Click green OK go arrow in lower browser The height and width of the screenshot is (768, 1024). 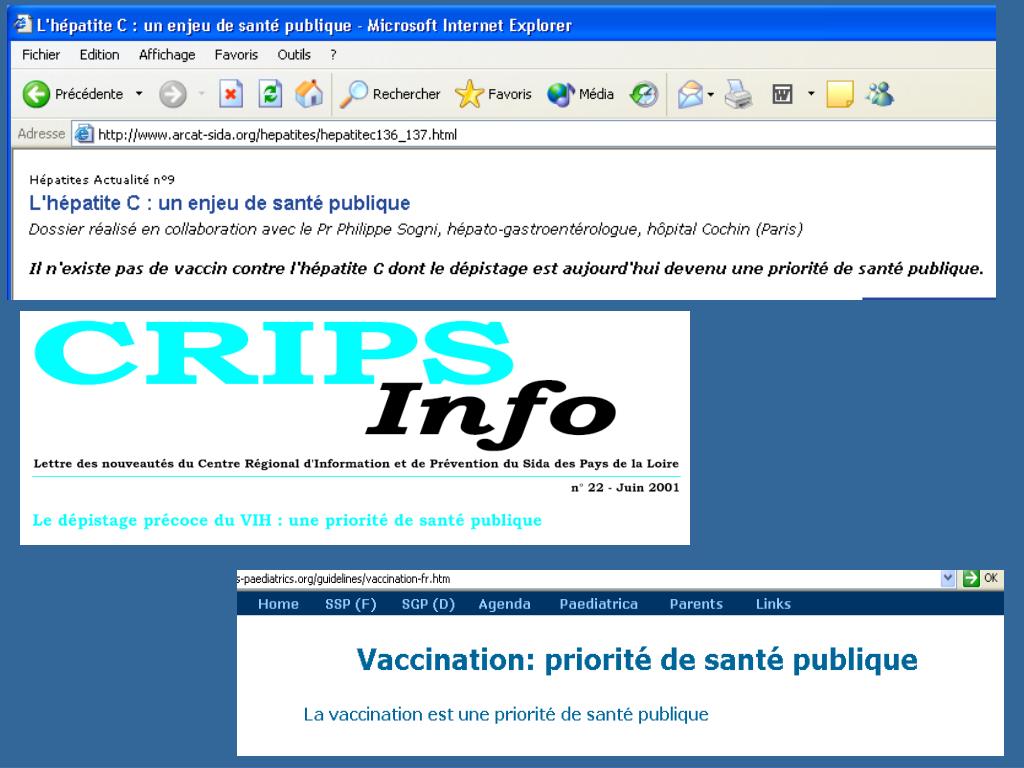(971, 578)
